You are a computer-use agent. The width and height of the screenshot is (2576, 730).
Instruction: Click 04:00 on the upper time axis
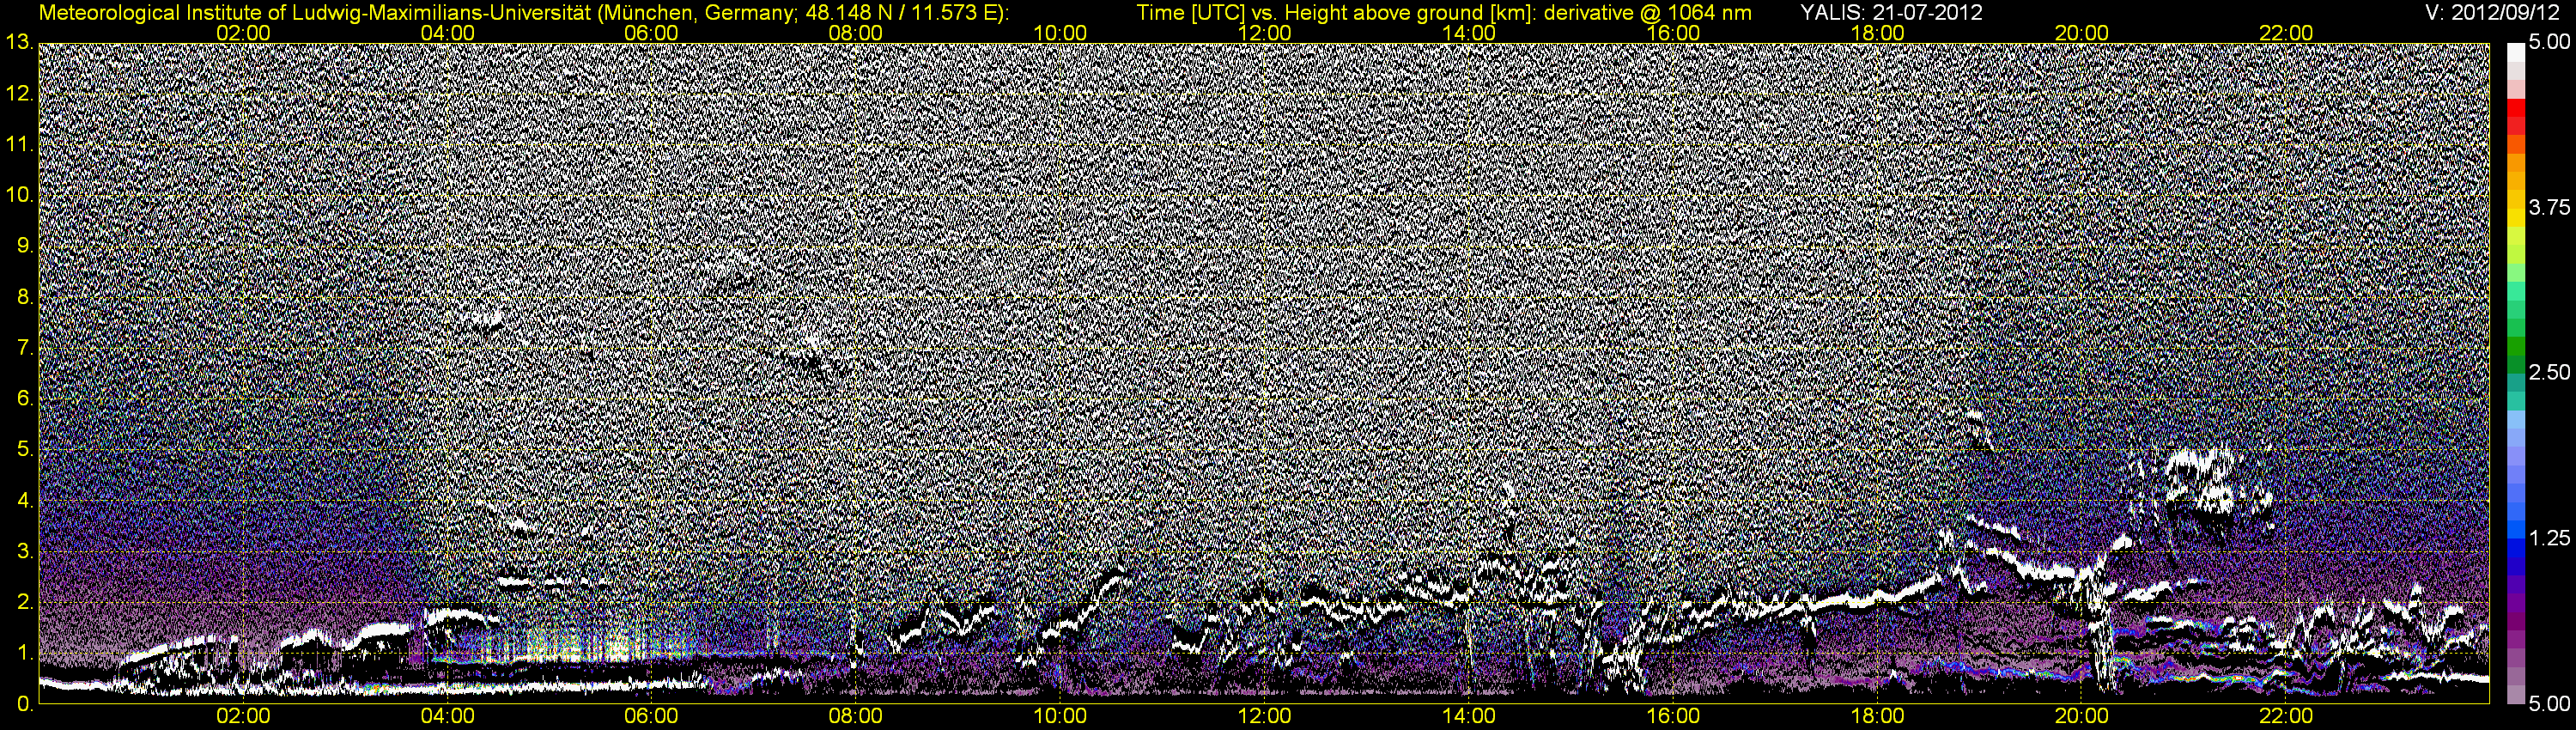[447, 33]
